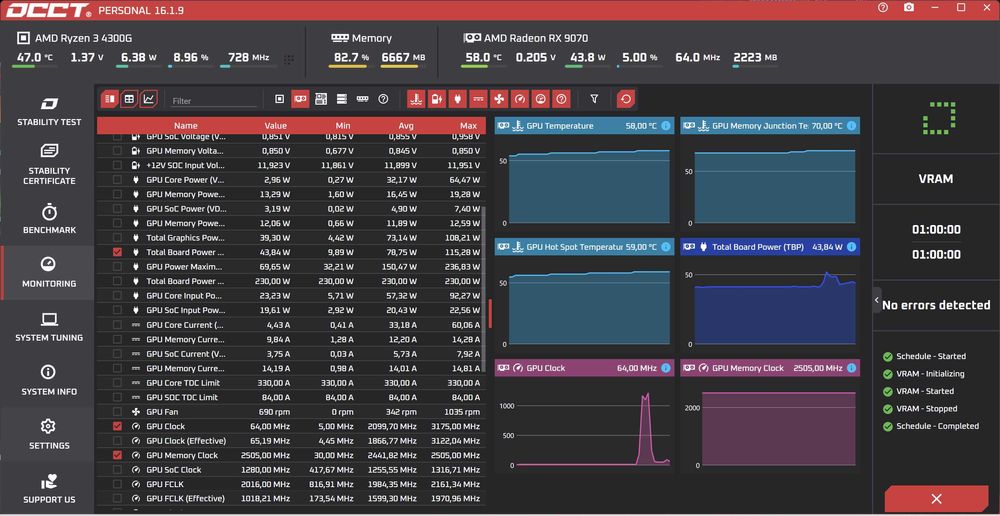Open info icon on GPU Clock graph
This screenshot has height=516, width=1000.
666,368
